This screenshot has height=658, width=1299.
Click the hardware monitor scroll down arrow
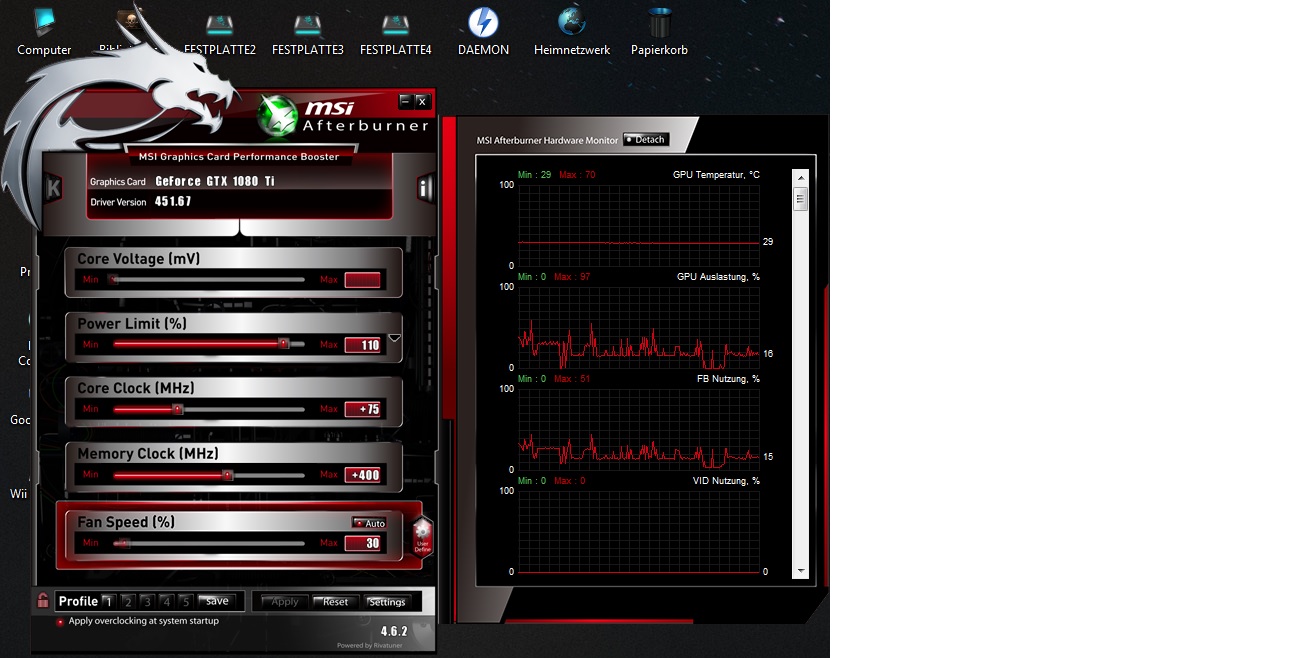tap(800, 571)
